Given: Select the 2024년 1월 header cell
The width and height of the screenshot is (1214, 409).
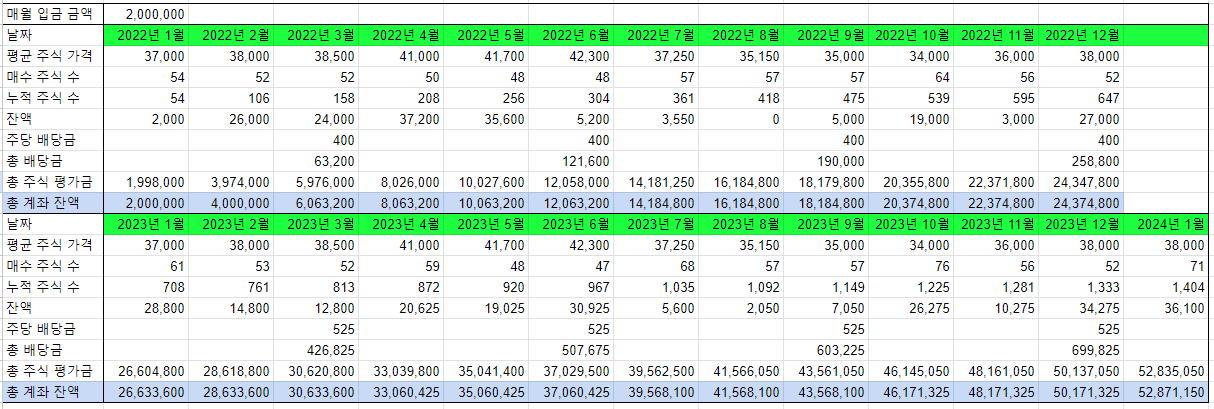Looking at the screenshot, I should (1166, 223).
